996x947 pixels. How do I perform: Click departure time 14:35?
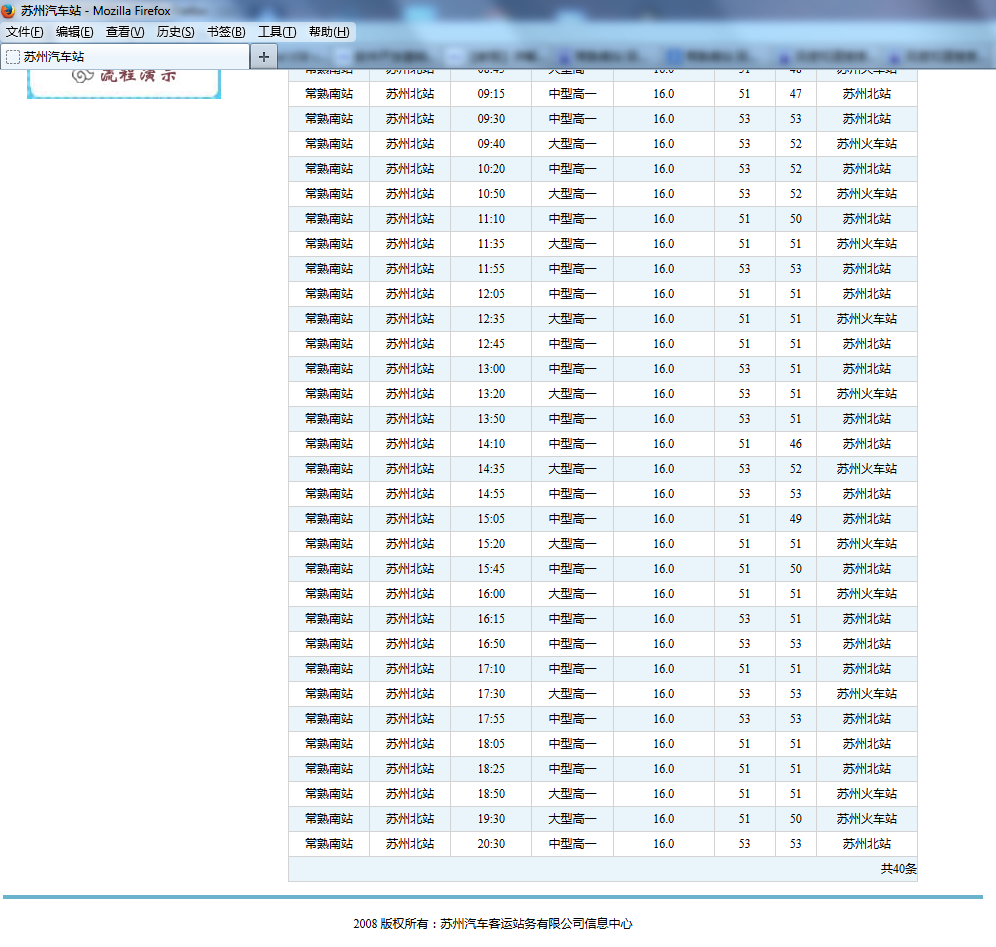(491, 469)
